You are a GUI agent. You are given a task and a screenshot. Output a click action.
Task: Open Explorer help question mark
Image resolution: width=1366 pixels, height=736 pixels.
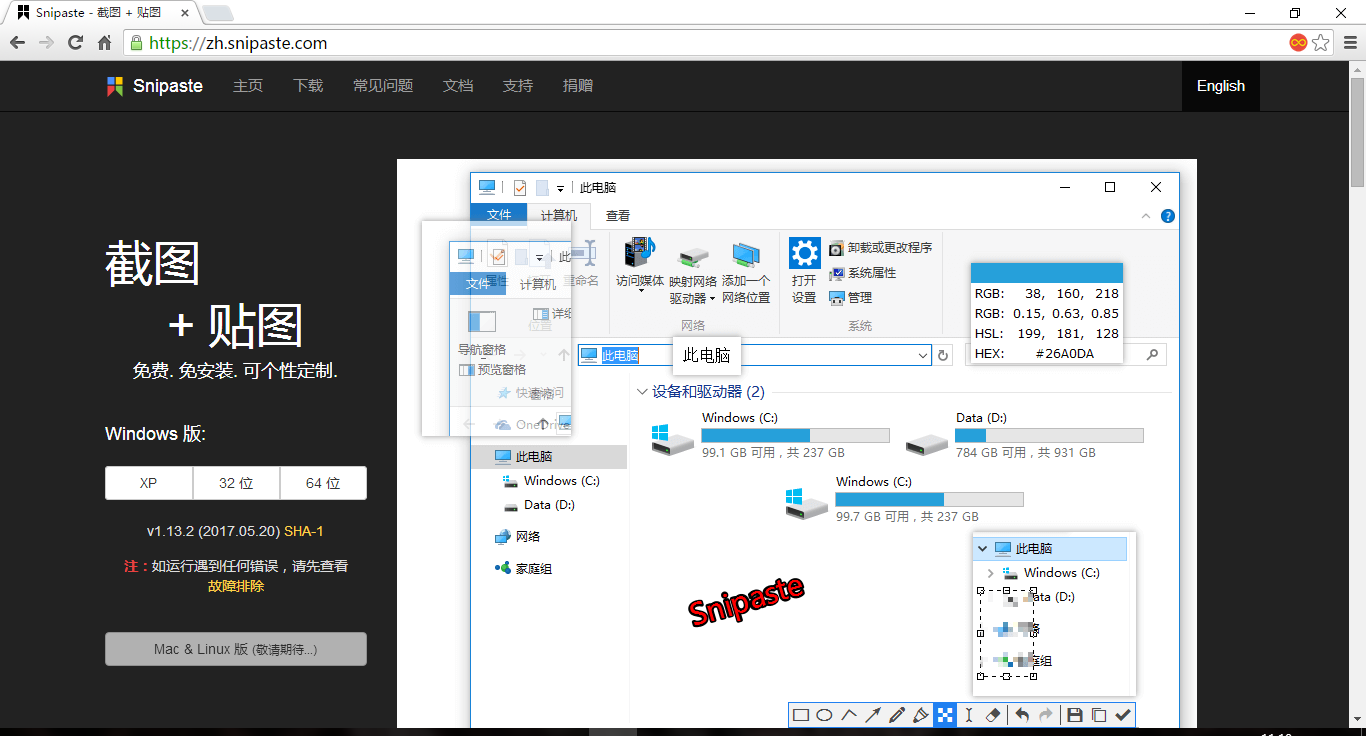tap(1167, 216)
